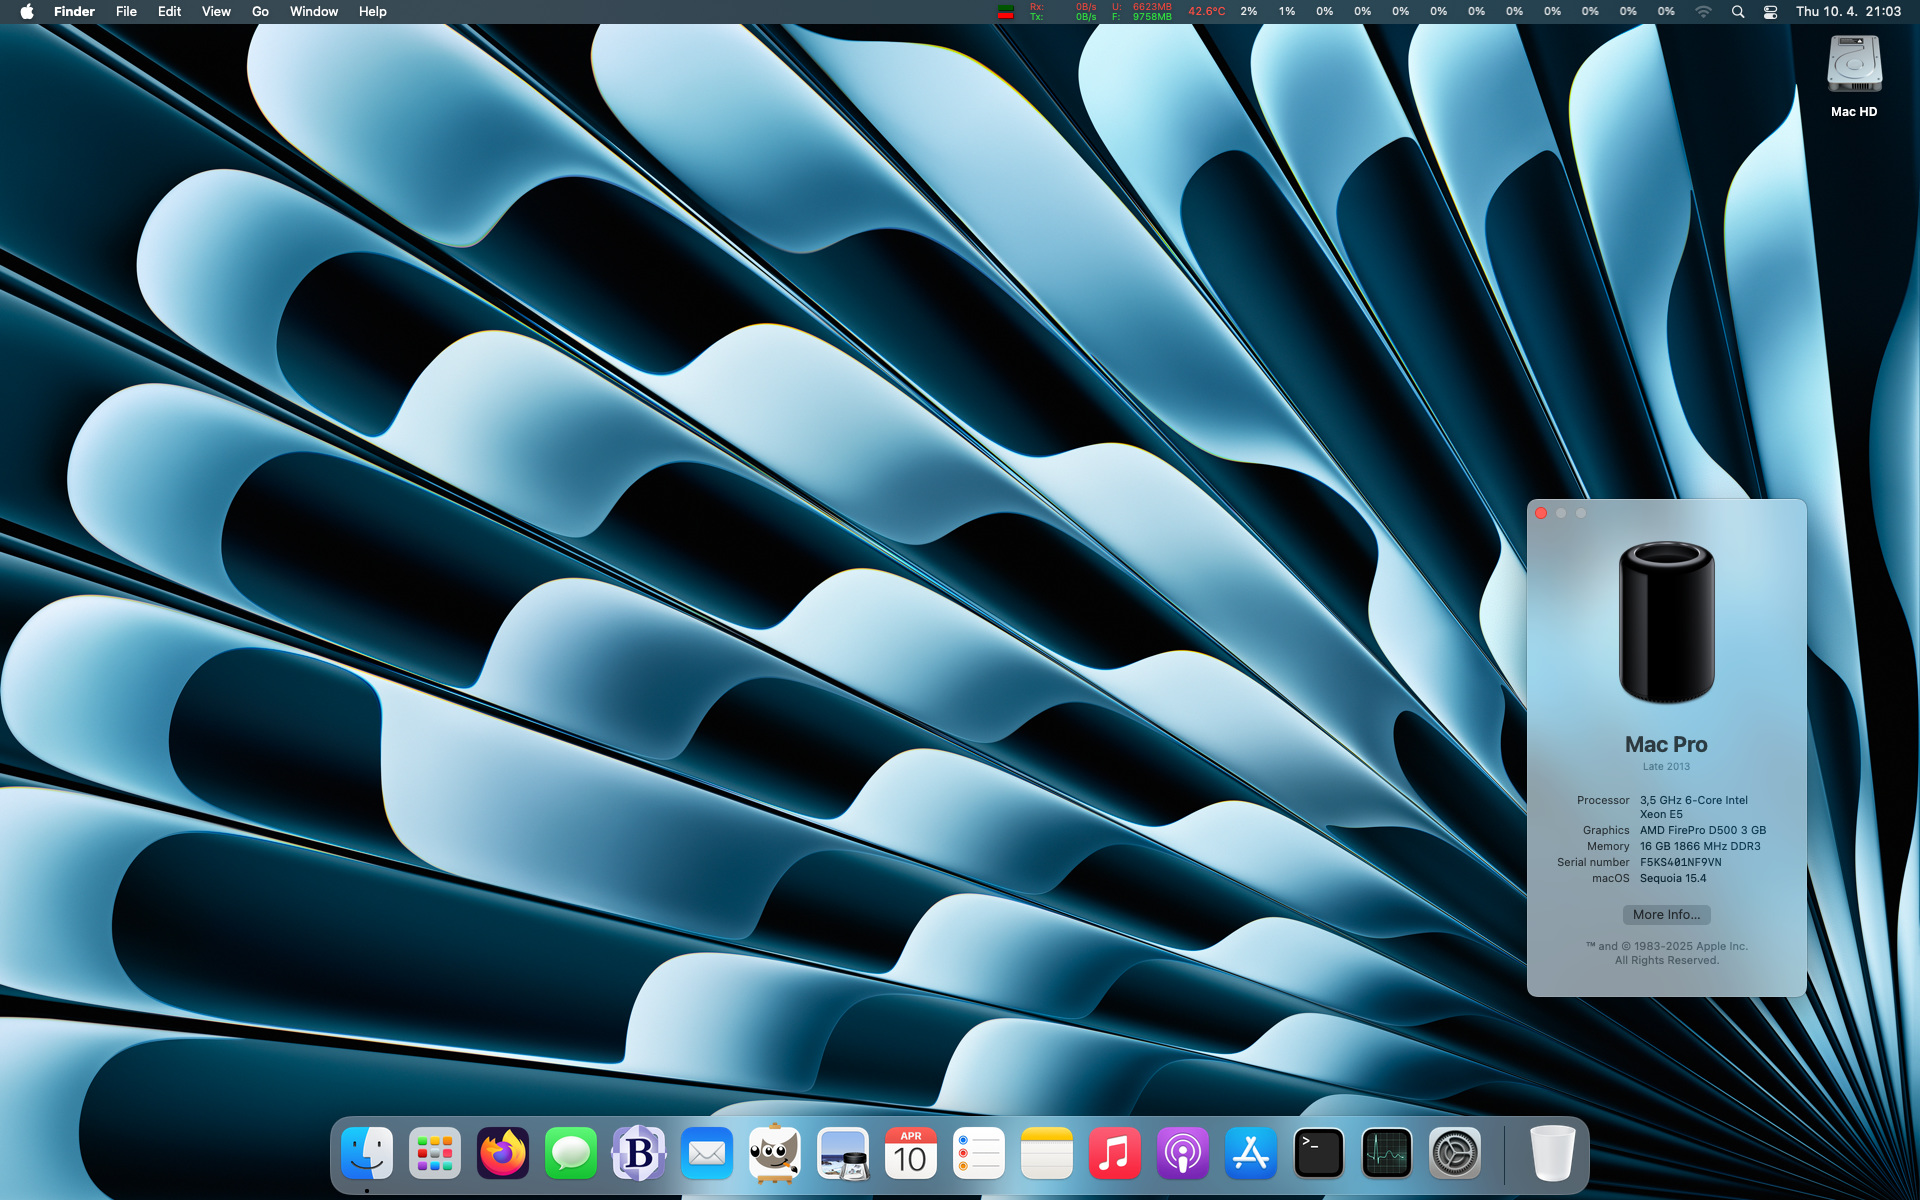Open the Wi-Fi status menu

1703,12
